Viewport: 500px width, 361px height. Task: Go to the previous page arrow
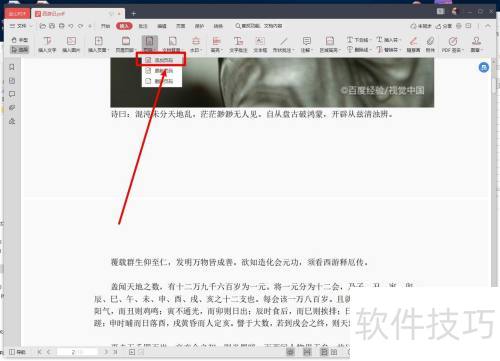click(x=49, y=352)
